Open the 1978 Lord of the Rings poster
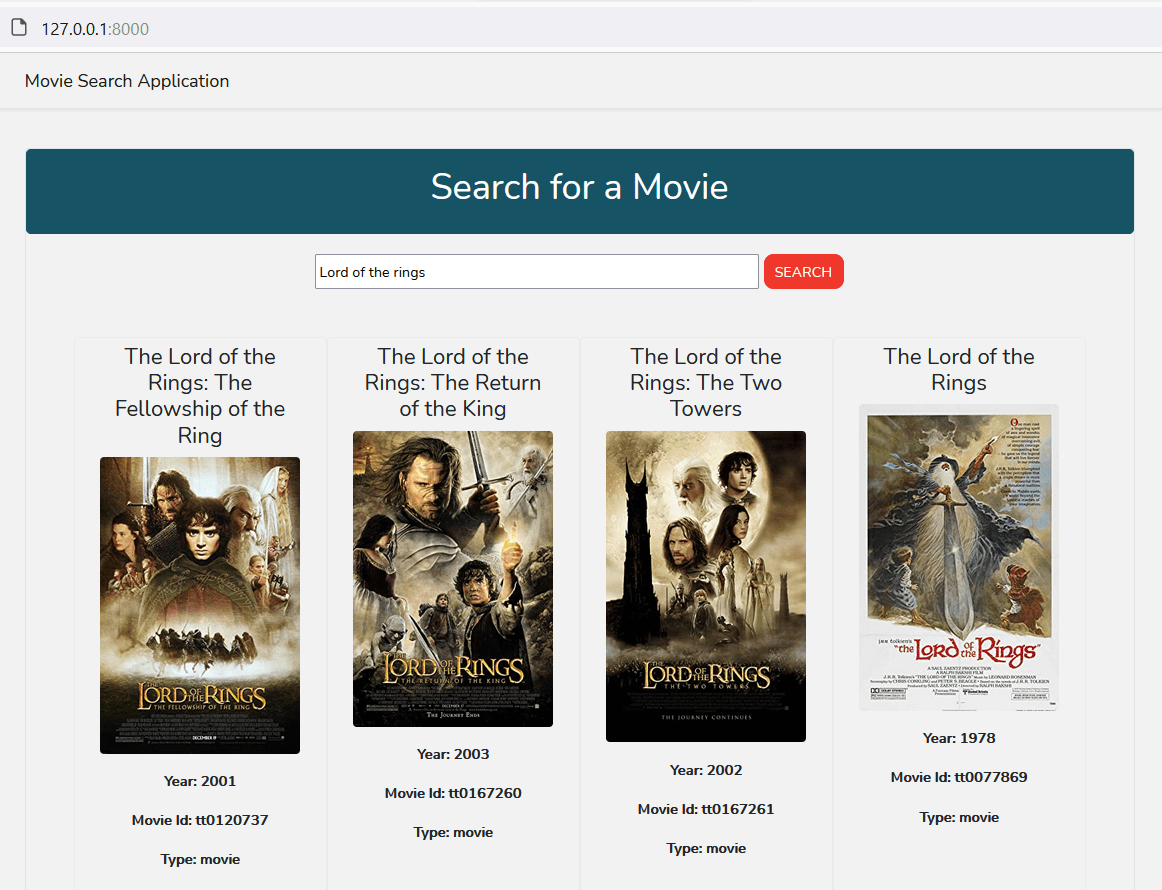Screen dimensions: 1162x890 point(959,557)
